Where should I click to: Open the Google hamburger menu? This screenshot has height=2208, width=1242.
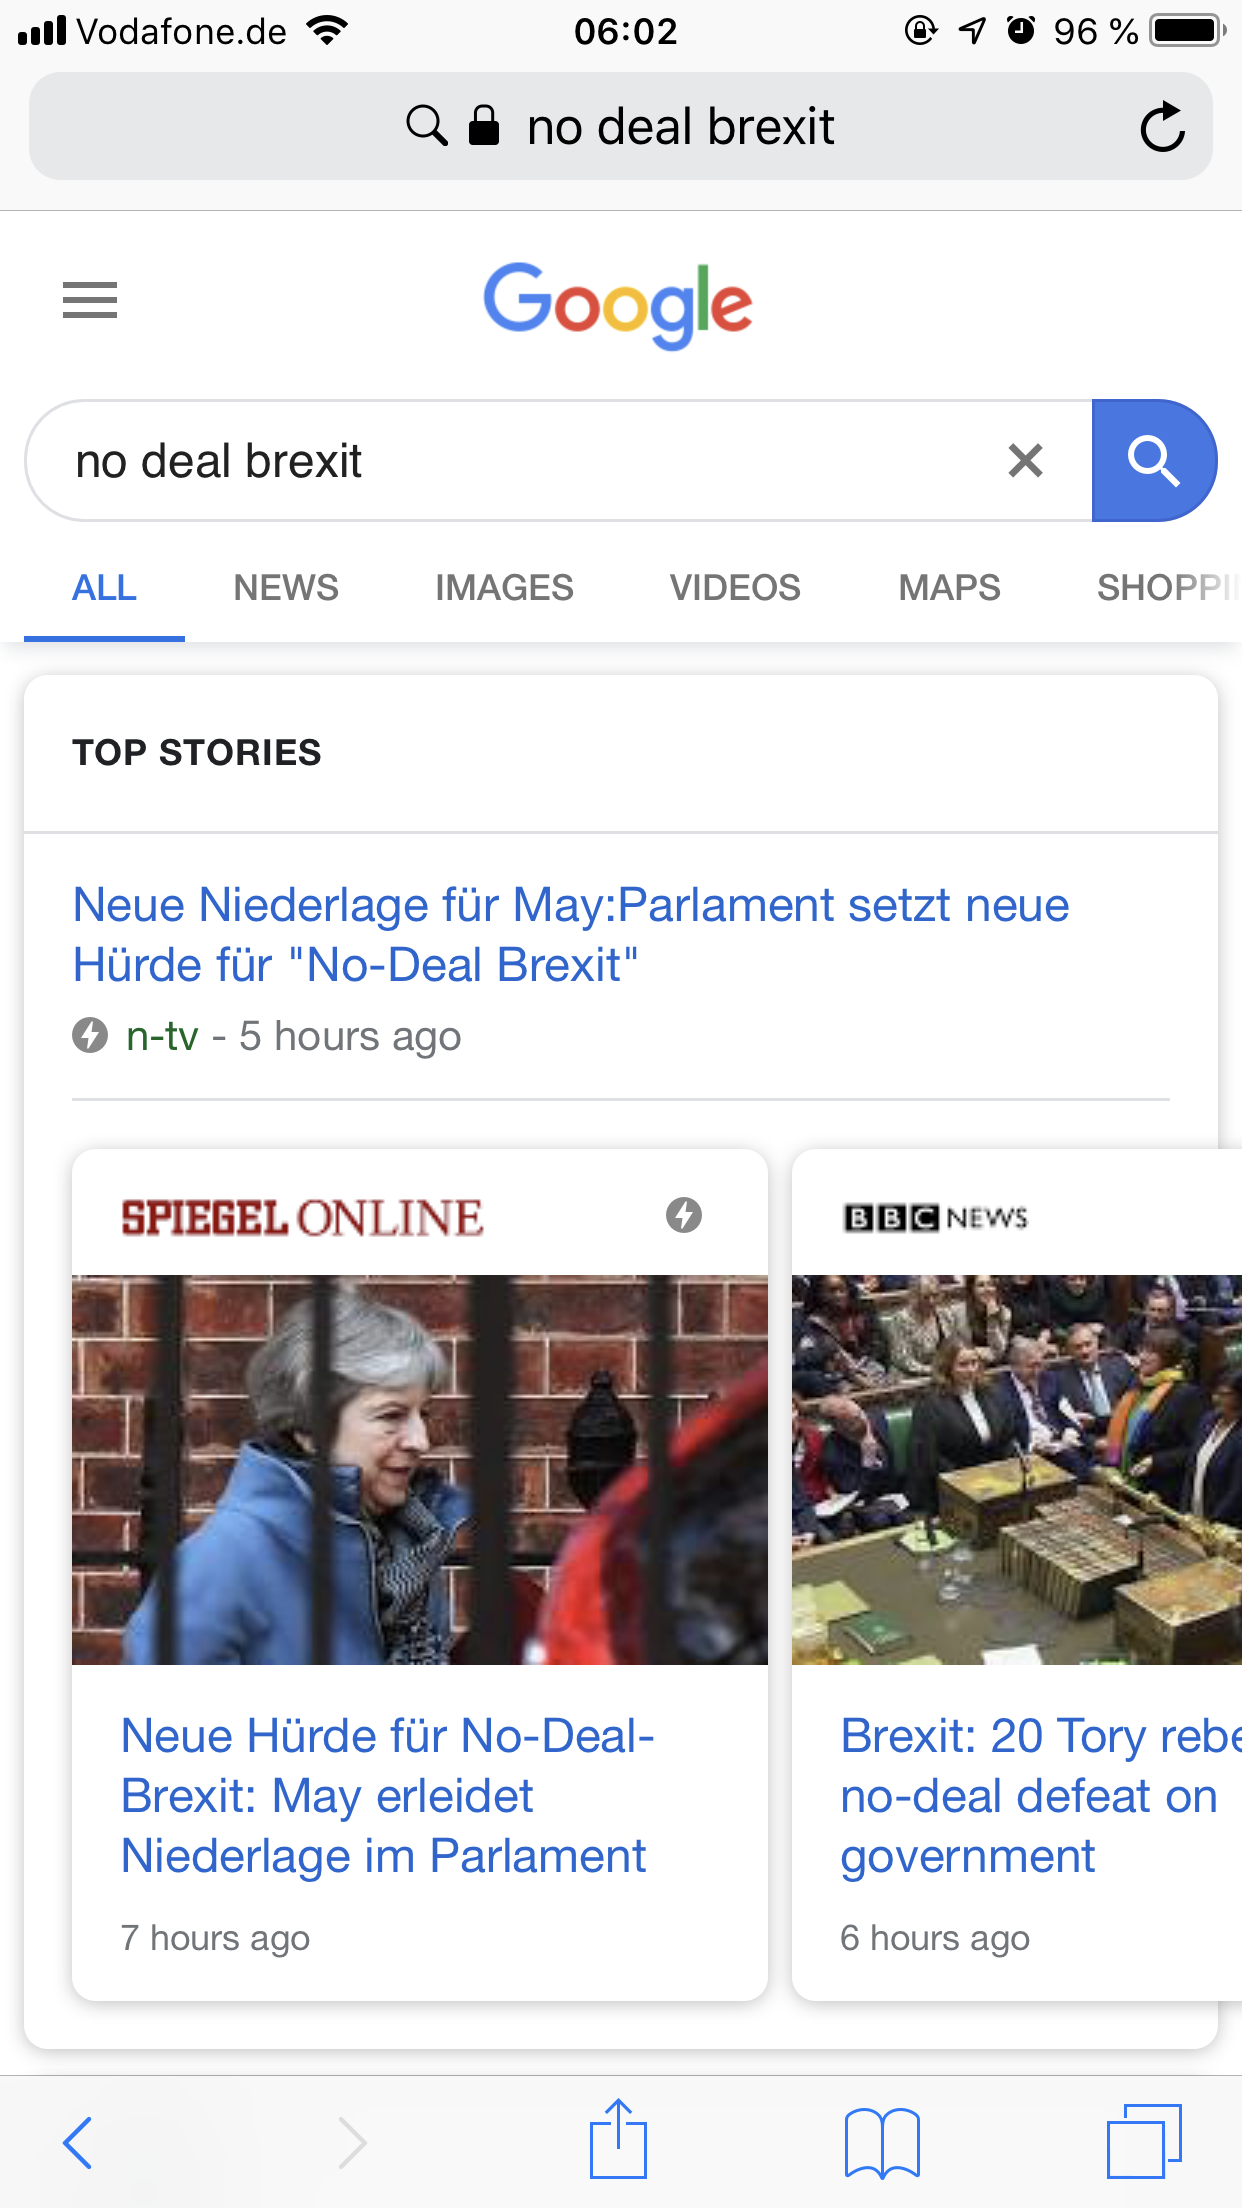point(90,300)
